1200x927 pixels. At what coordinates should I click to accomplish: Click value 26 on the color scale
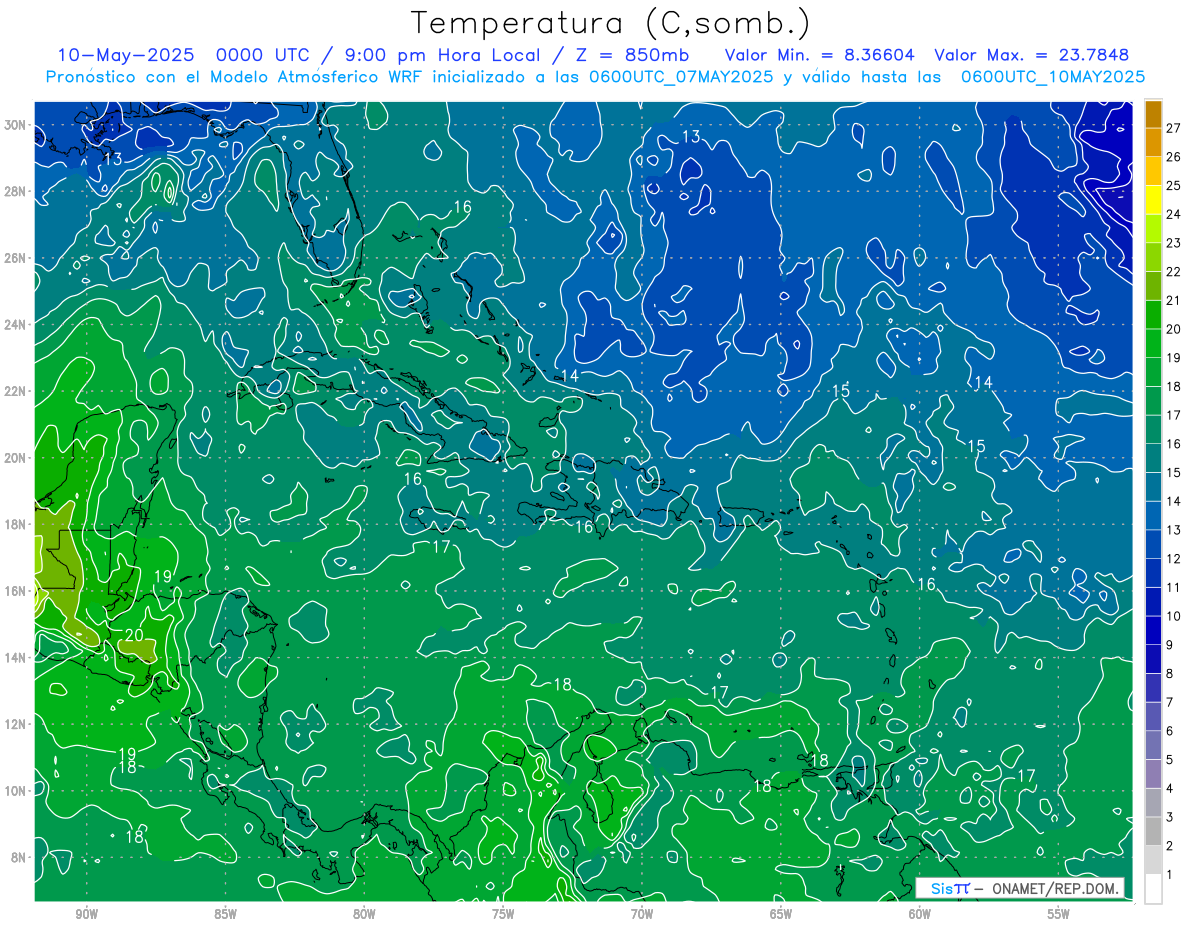[1174, 156]
